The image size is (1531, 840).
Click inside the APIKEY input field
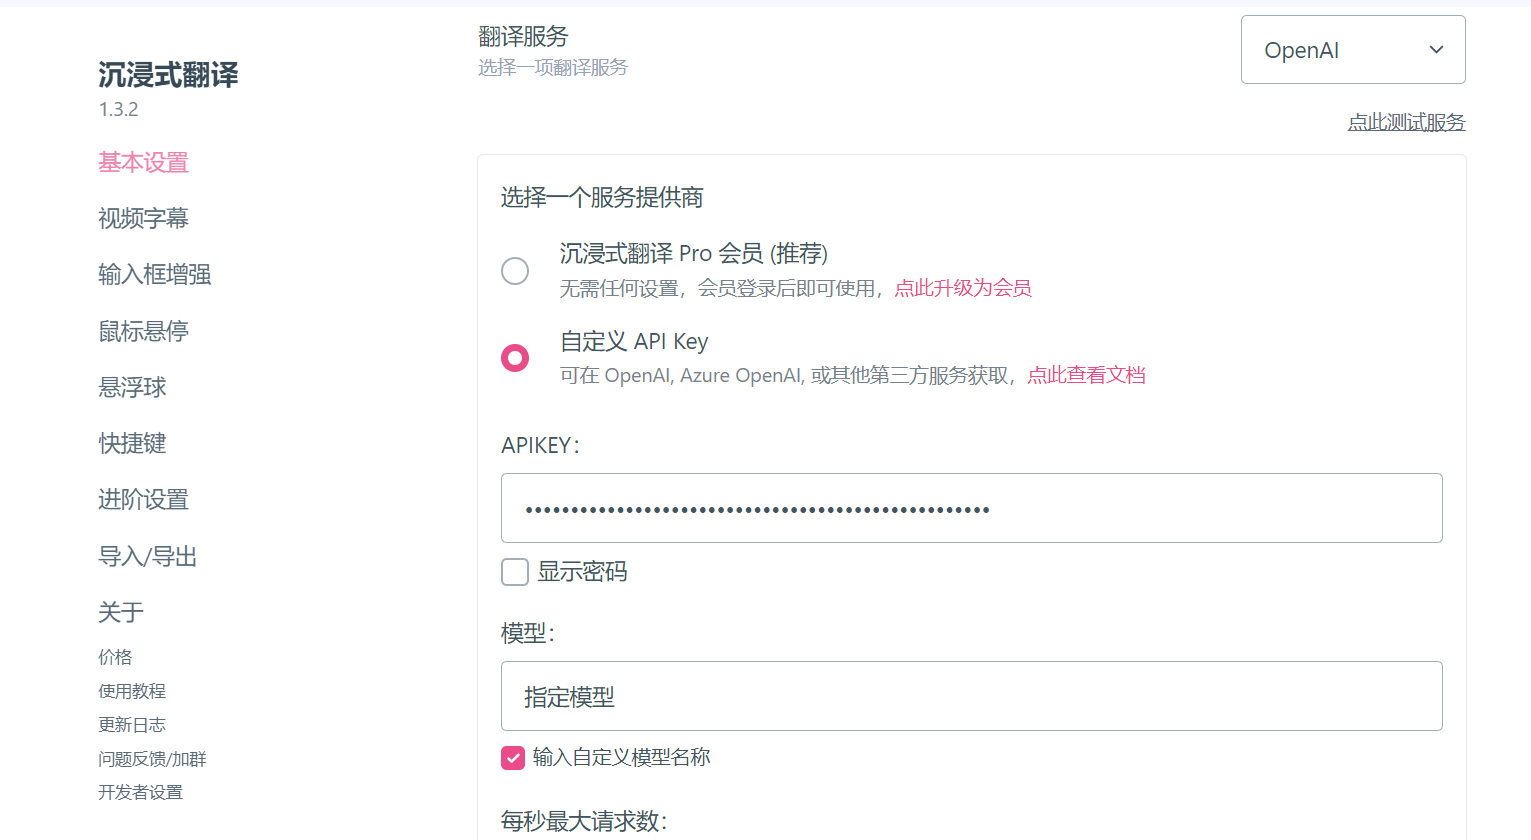tap(971, 508)
